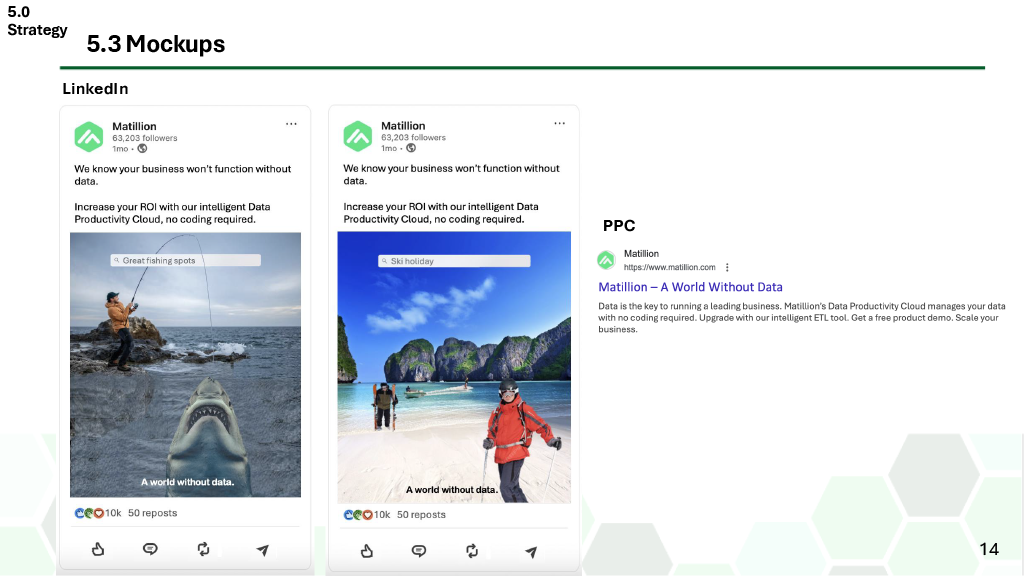Screen dimensions: 1024x576
Task: Click the '10k' reaction count on the ski post
Action: coord(382,515)
